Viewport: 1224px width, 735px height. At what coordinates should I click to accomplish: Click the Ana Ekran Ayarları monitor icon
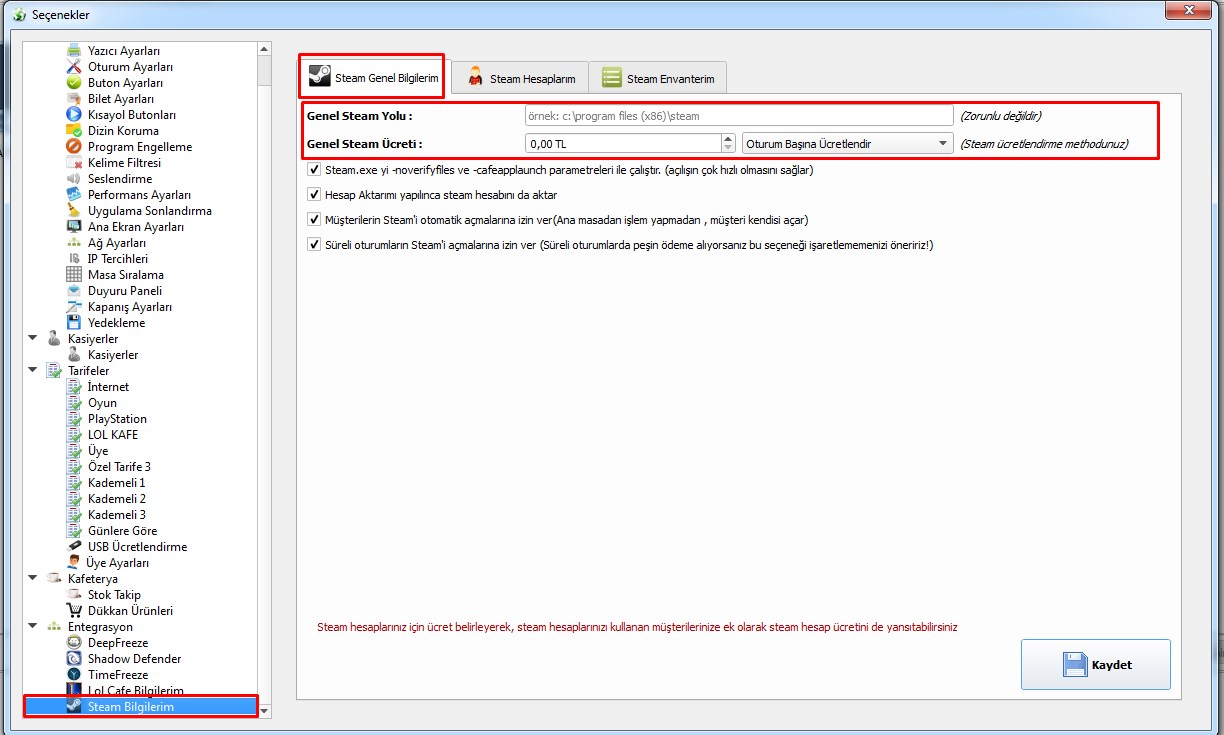pyautogui.click(x=74, y=227)
